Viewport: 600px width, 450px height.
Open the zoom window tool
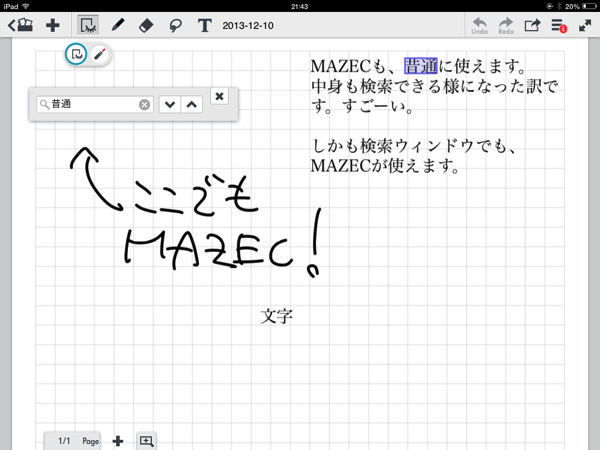tap(147, 441)
